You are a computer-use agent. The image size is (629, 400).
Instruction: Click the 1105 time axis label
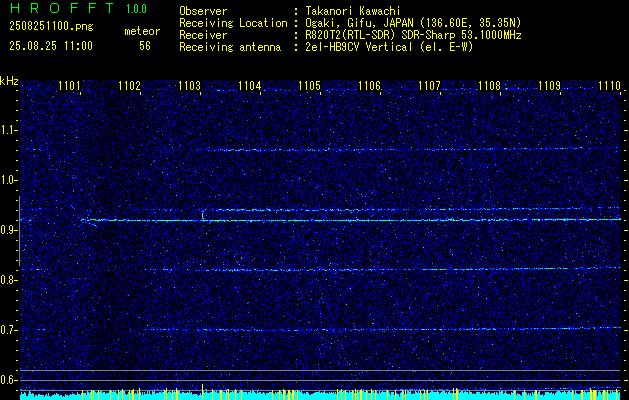(x=309, y=85)
